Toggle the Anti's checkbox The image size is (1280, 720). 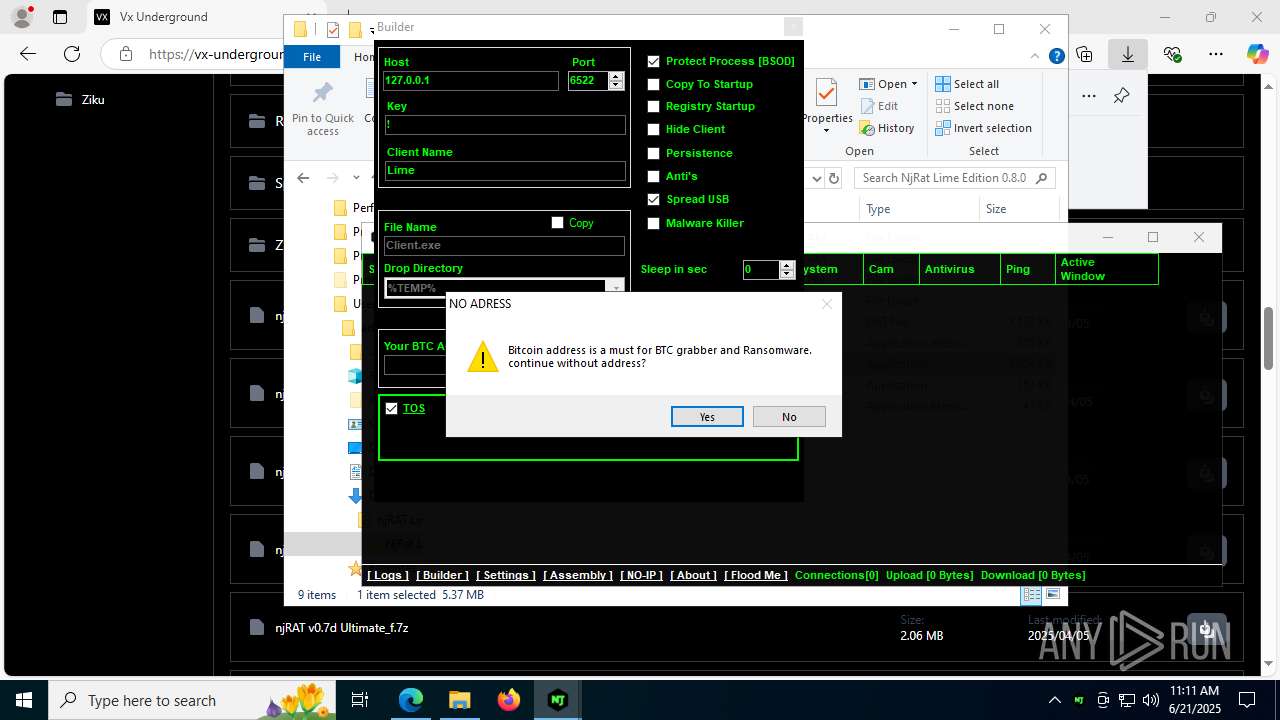pos(654,176)
